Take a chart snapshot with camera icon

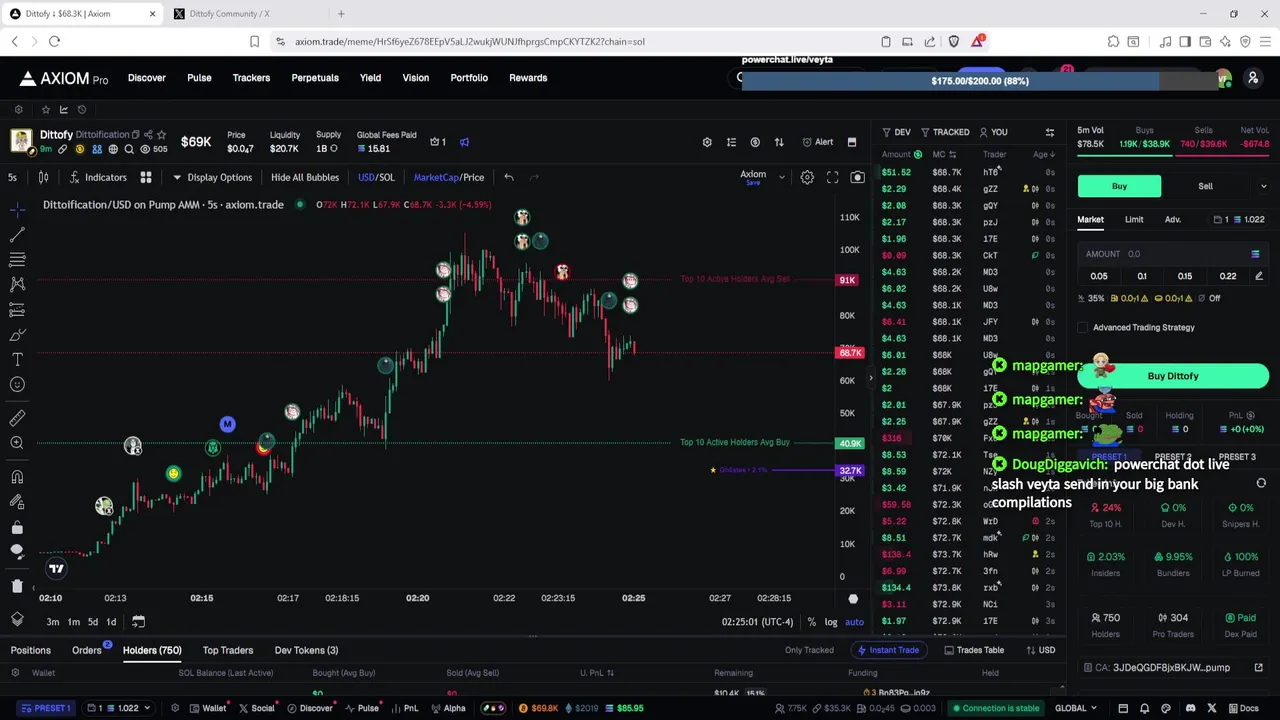pyautogui.click(x=857, y=177)
